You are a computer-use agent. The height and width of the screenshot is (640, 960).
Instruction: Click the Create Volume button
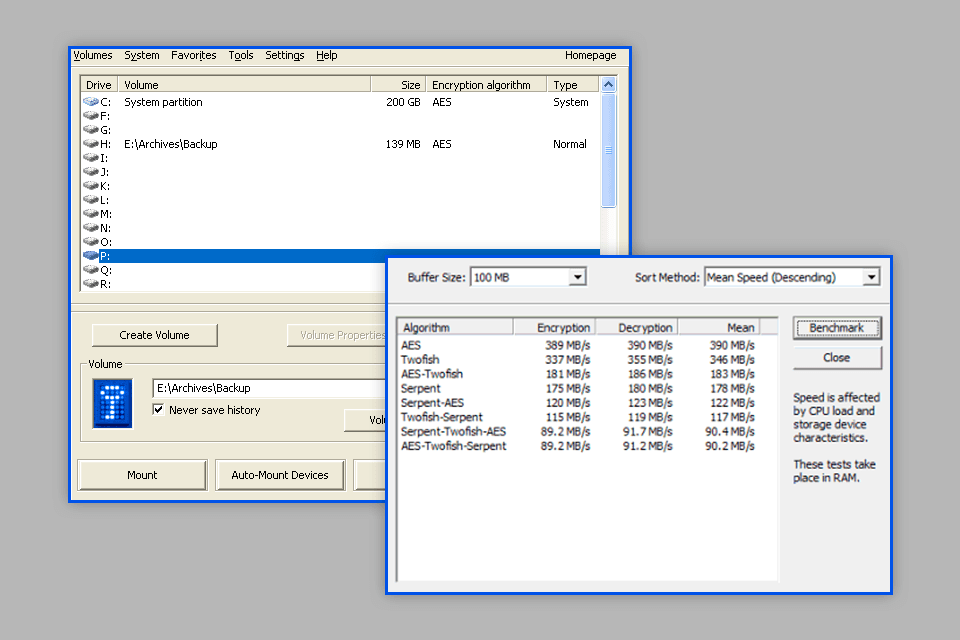(155, 335)
